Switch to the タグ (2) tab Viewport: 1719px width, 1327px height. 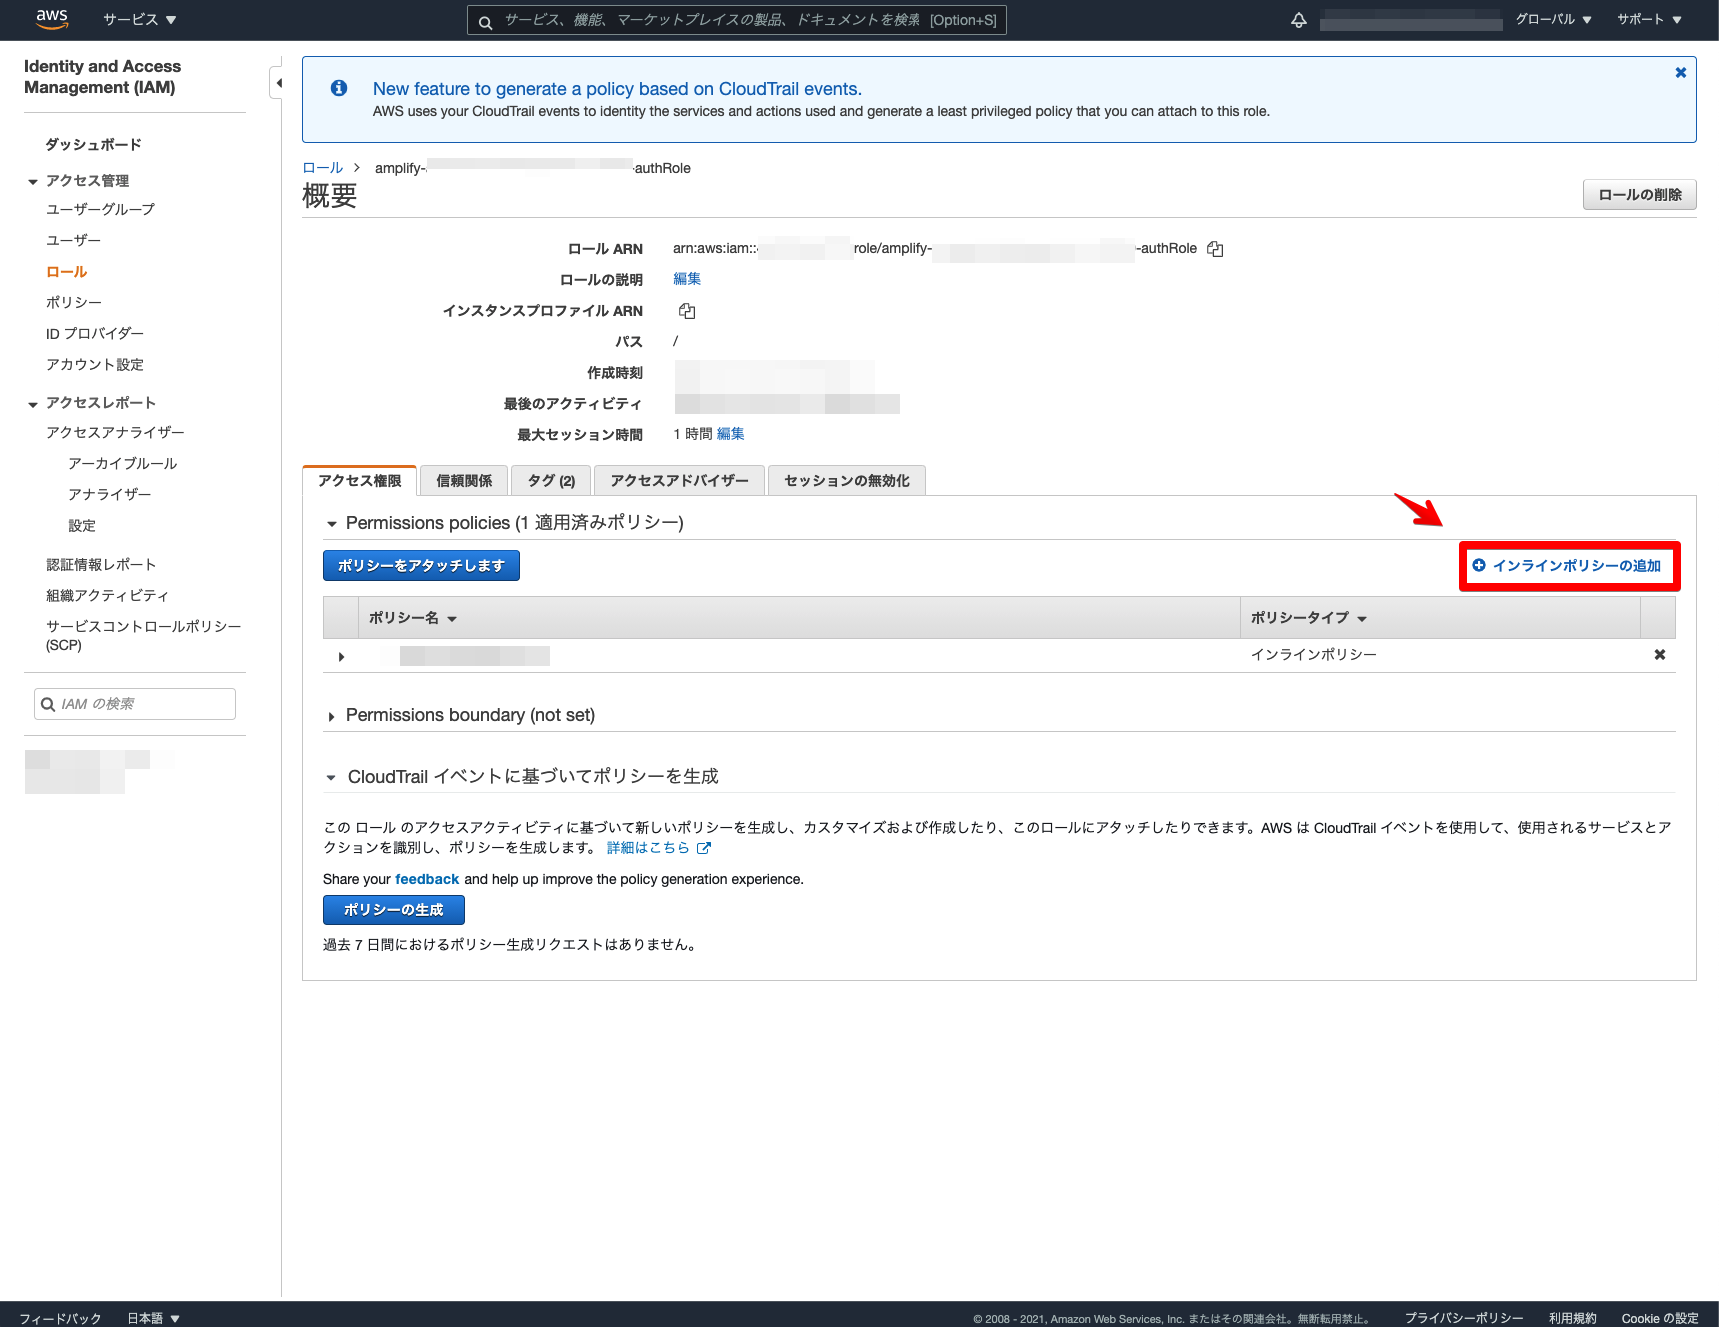(551, 481)
